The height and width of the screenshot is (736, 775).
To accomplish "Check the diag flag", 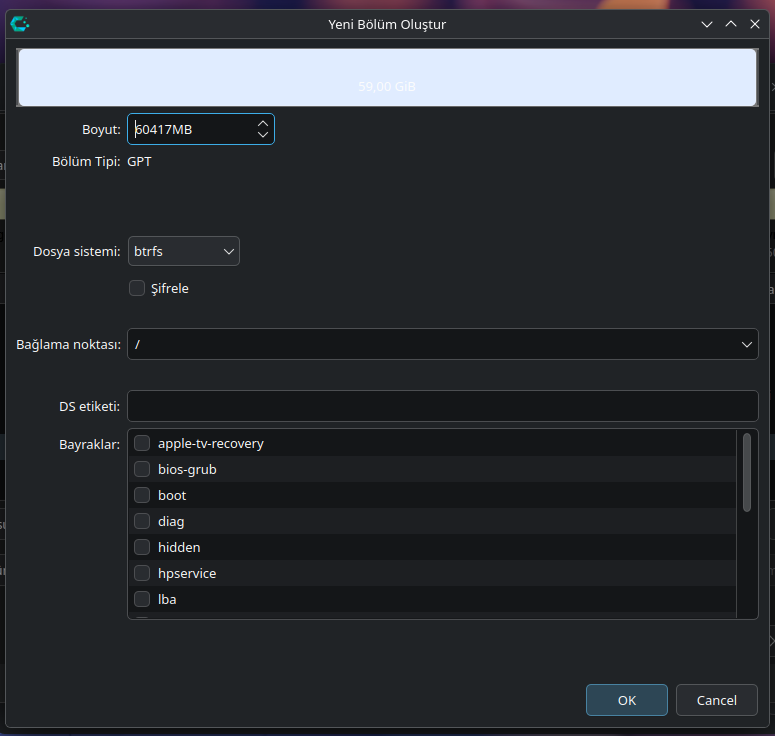I will (x=142, y=521).
